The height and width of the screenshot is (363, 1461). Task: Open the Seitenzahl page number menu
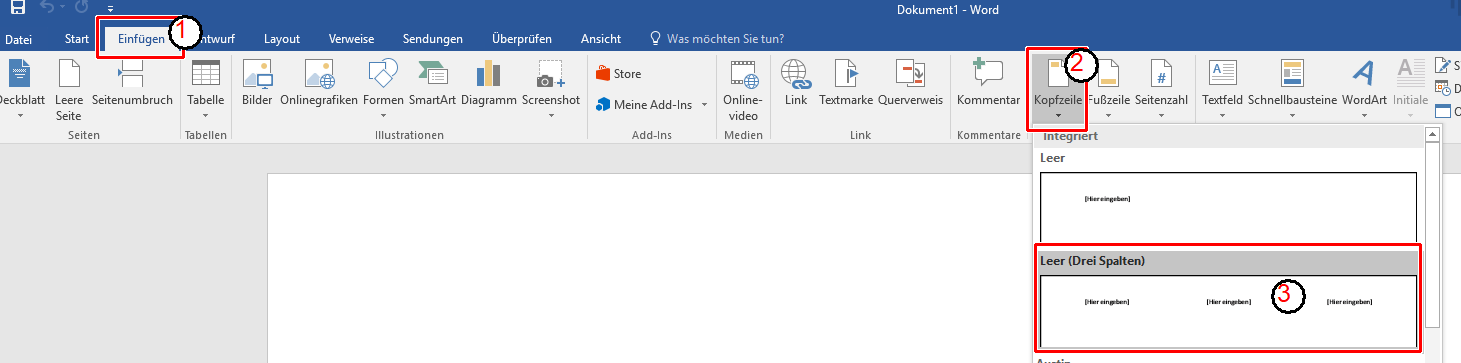click(x=1161, y=90)
